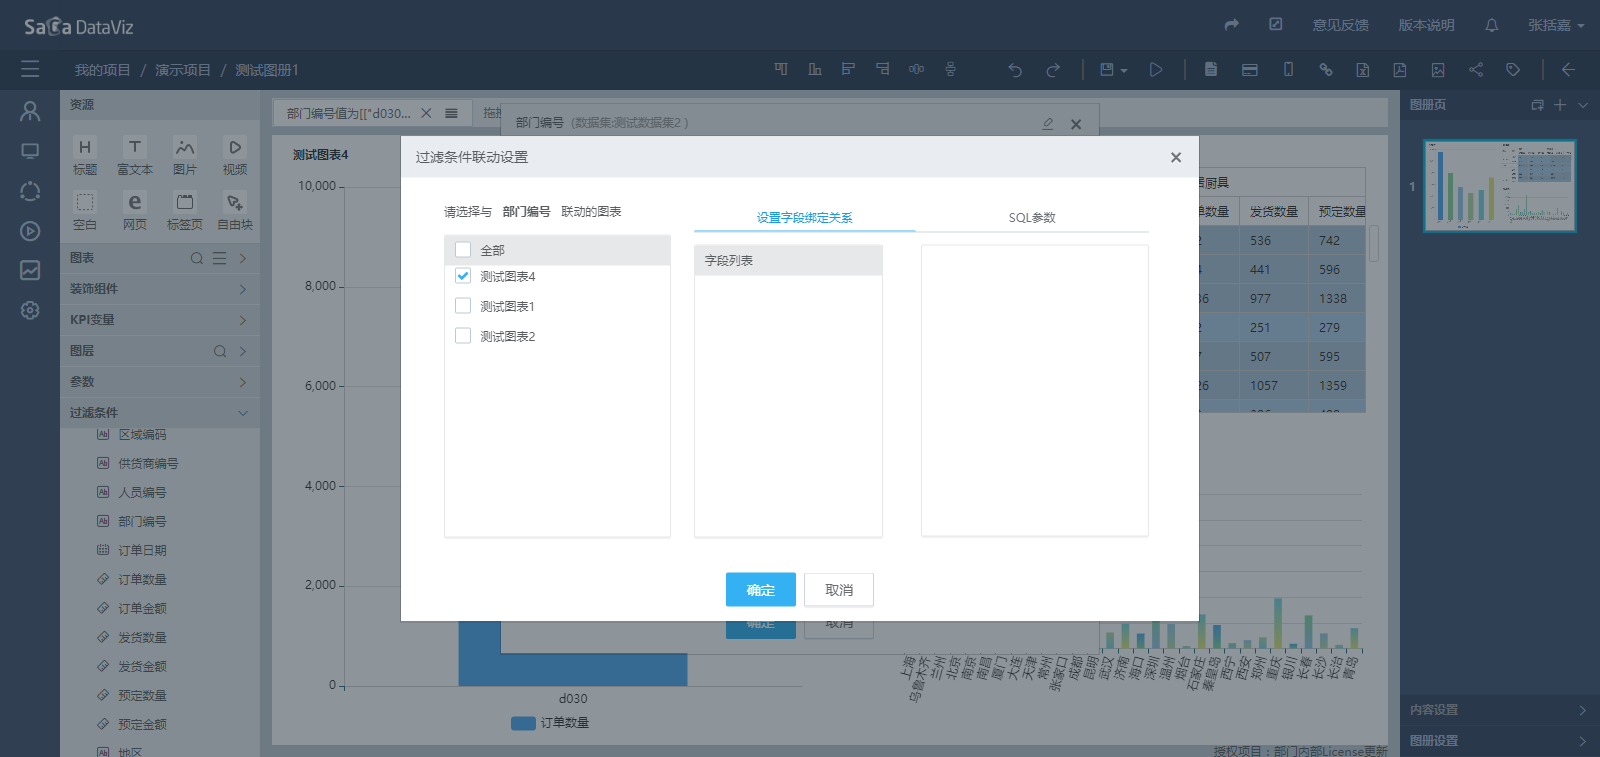This screenshot has width=1600, height=757.
Task: Click the align-top icon in toolbar
Action: coord(781,69)
